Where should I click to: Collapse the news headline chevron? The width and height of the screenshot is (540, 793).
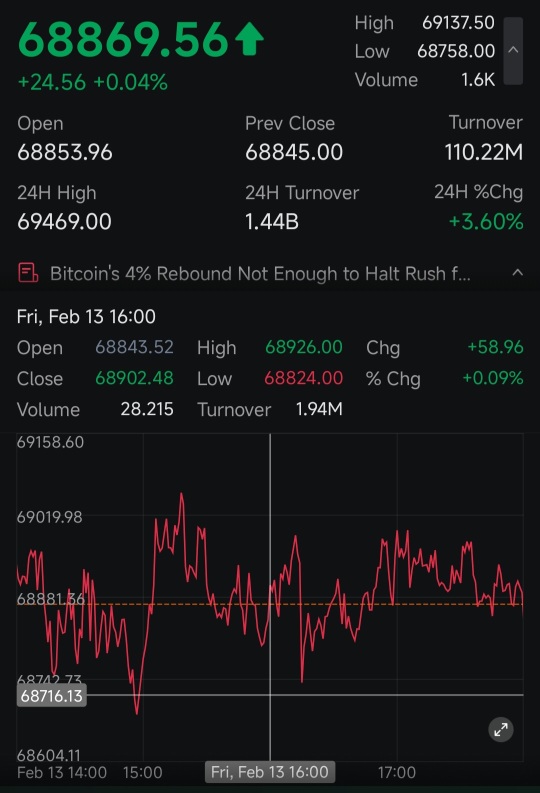(x=517, y=273)
